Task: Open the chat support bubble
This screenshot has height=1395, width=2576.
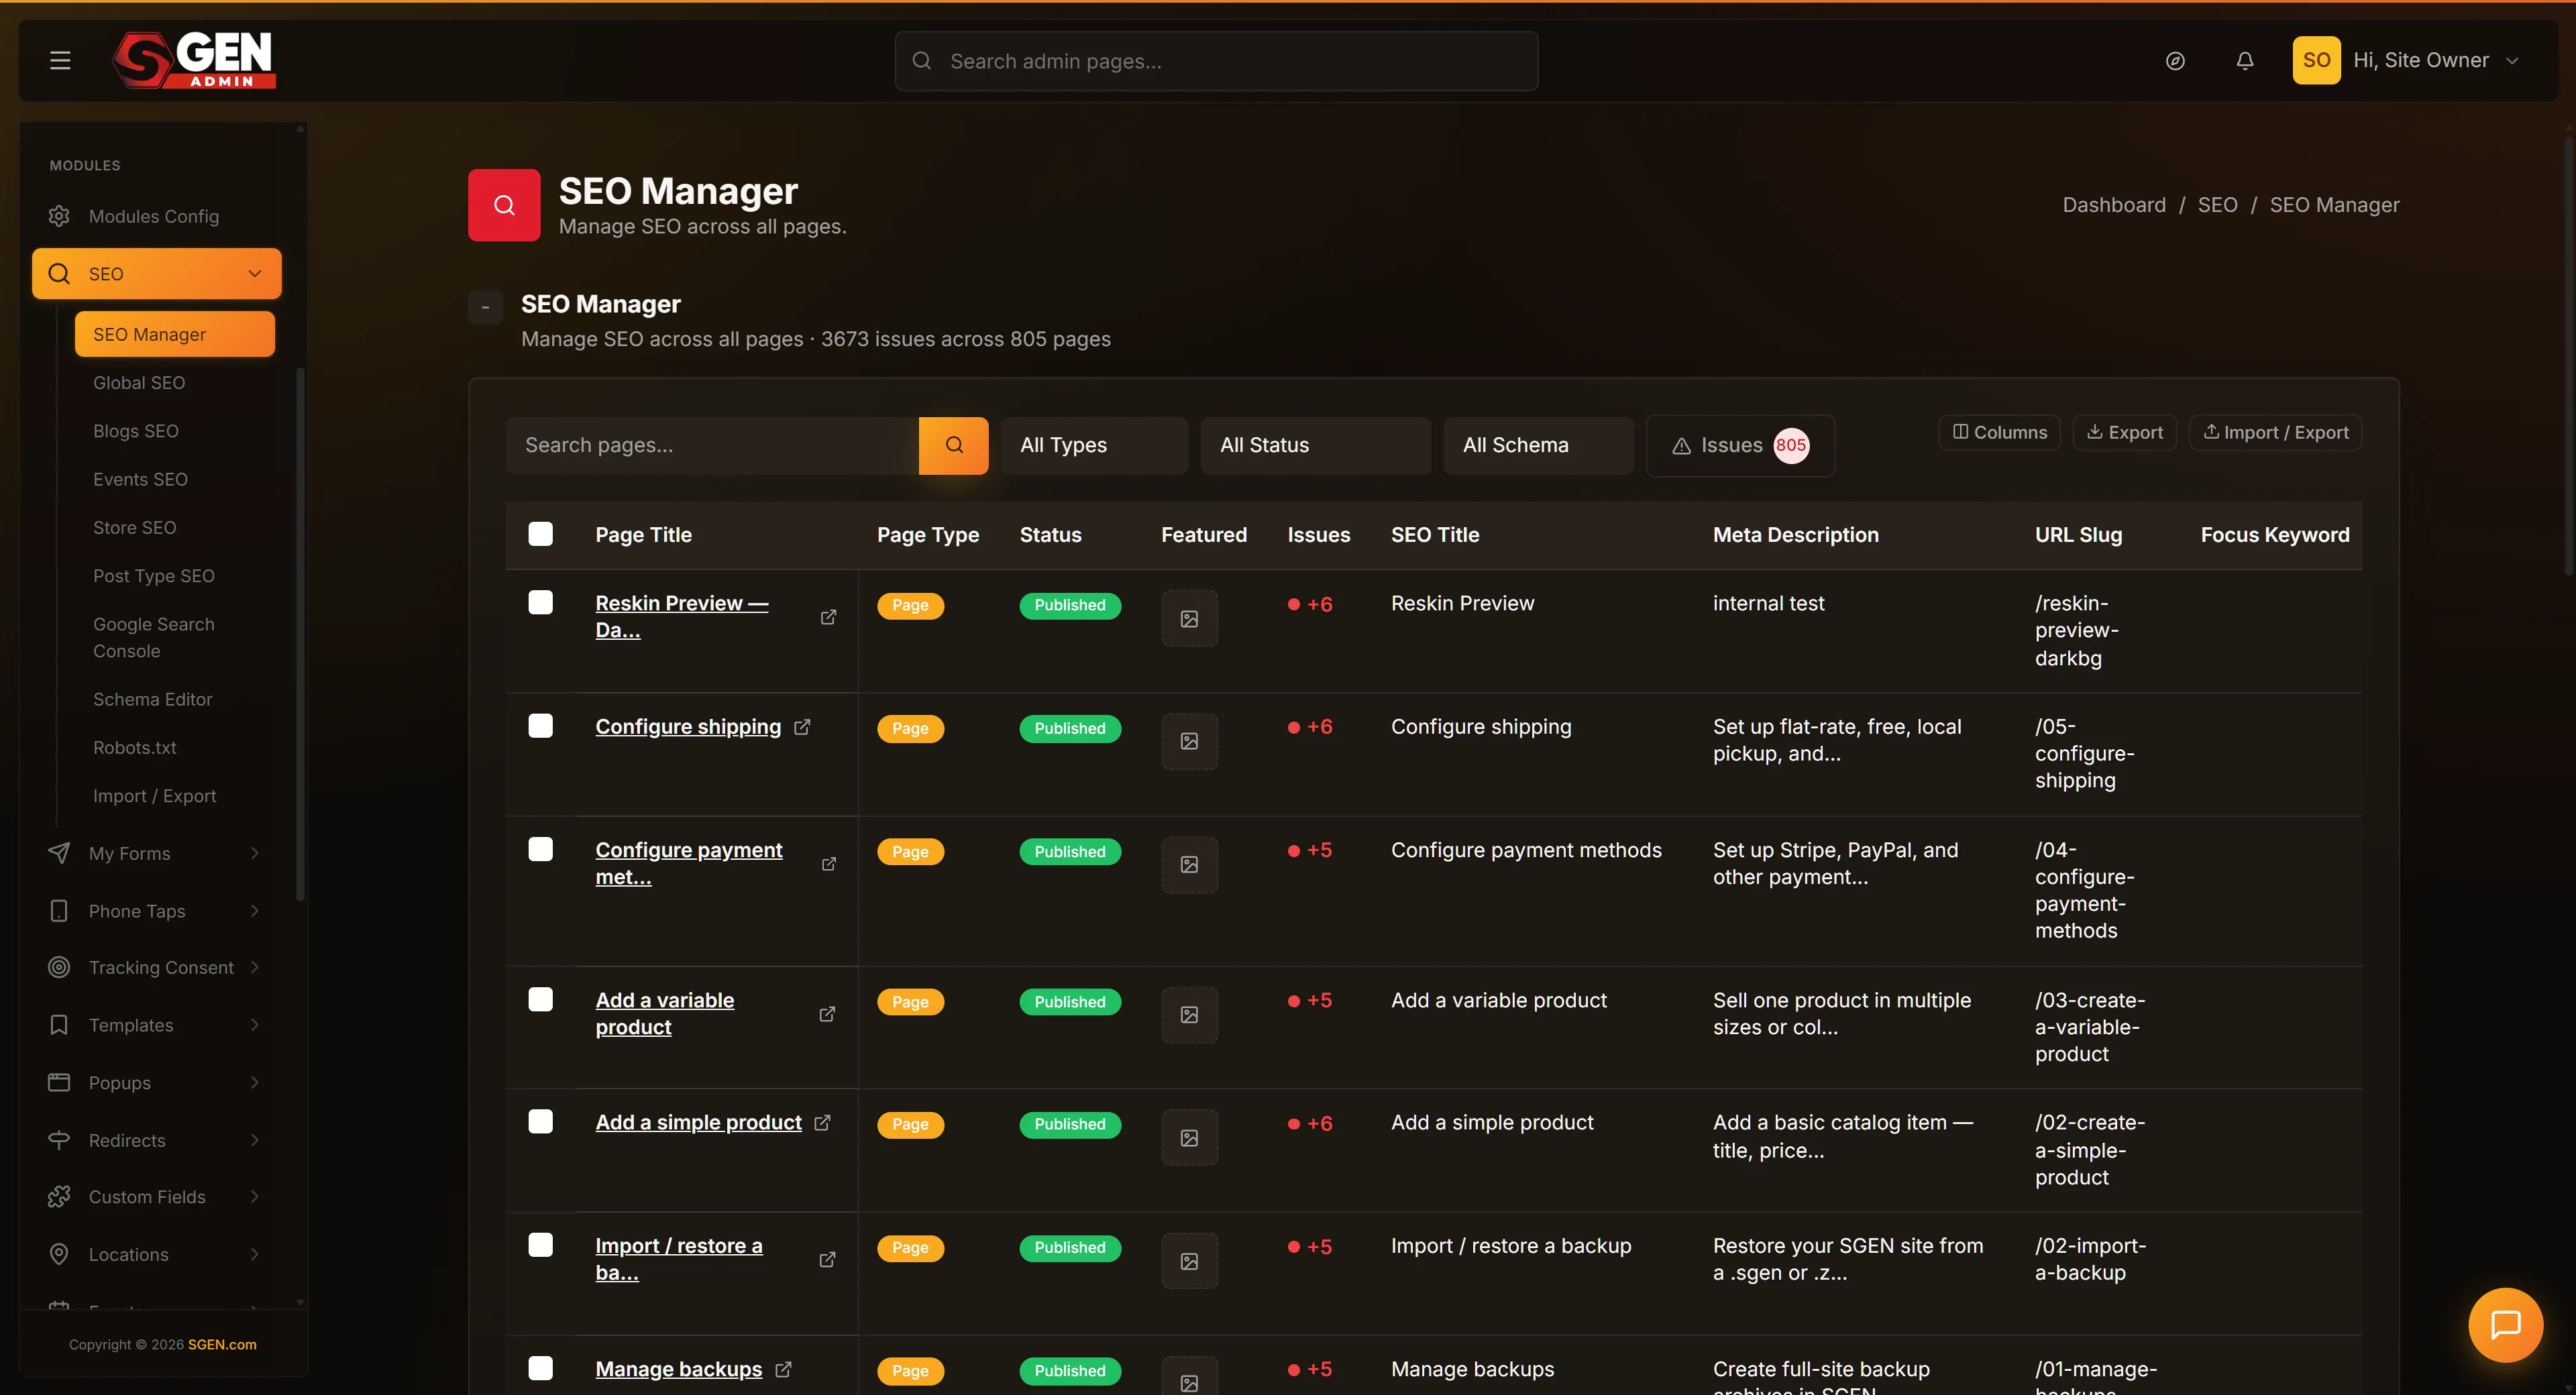Action: coord(2505,1324)
